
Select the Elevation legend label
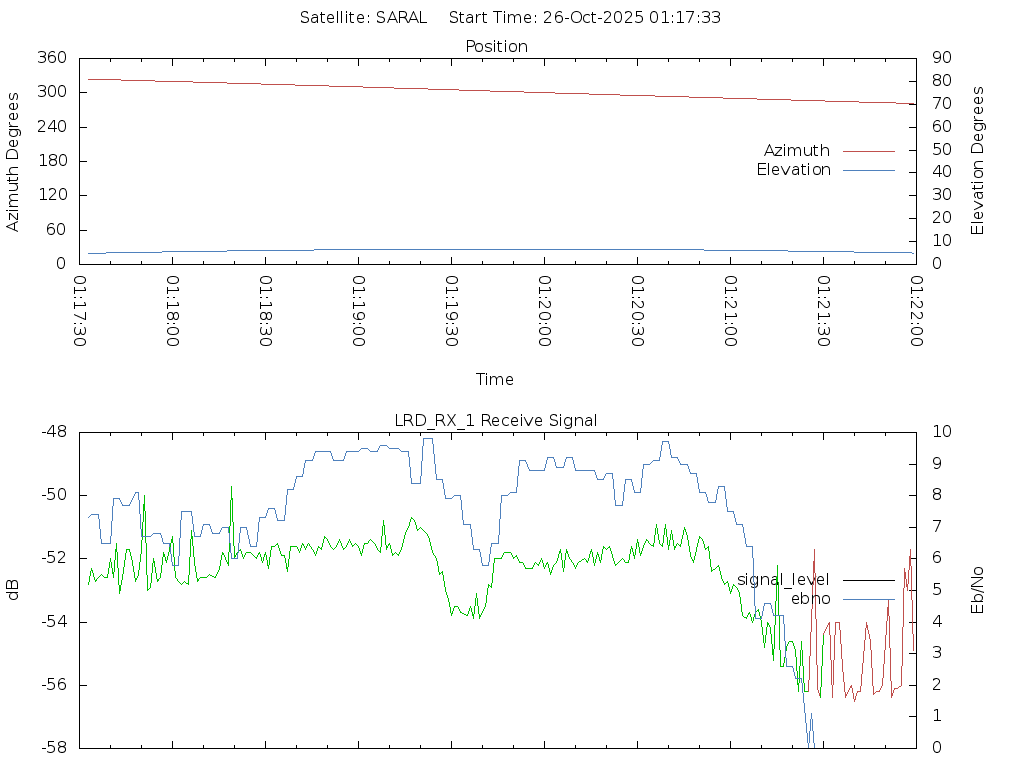coord(793,170)
